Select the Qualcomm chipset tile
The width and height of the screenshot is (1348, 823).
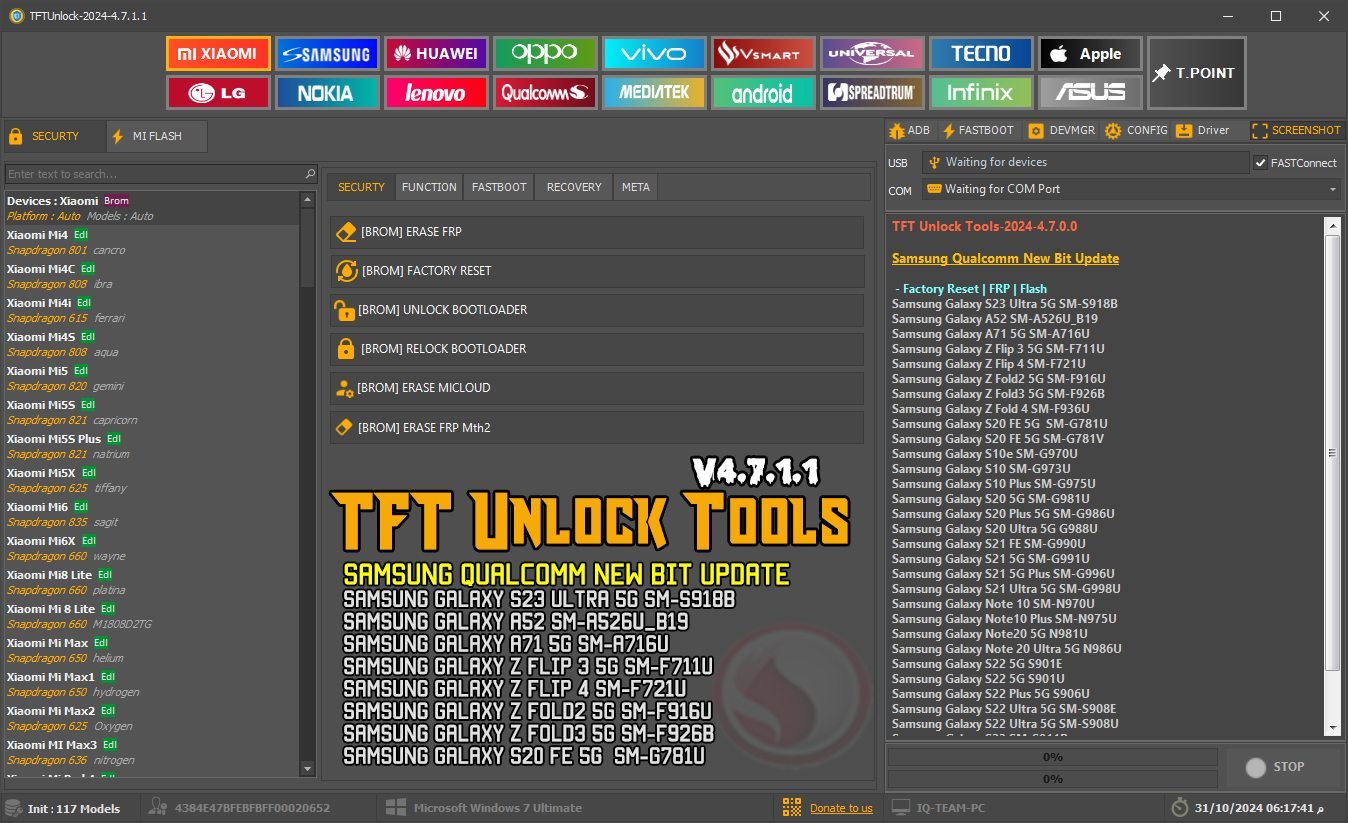click(x=545, y=93)
